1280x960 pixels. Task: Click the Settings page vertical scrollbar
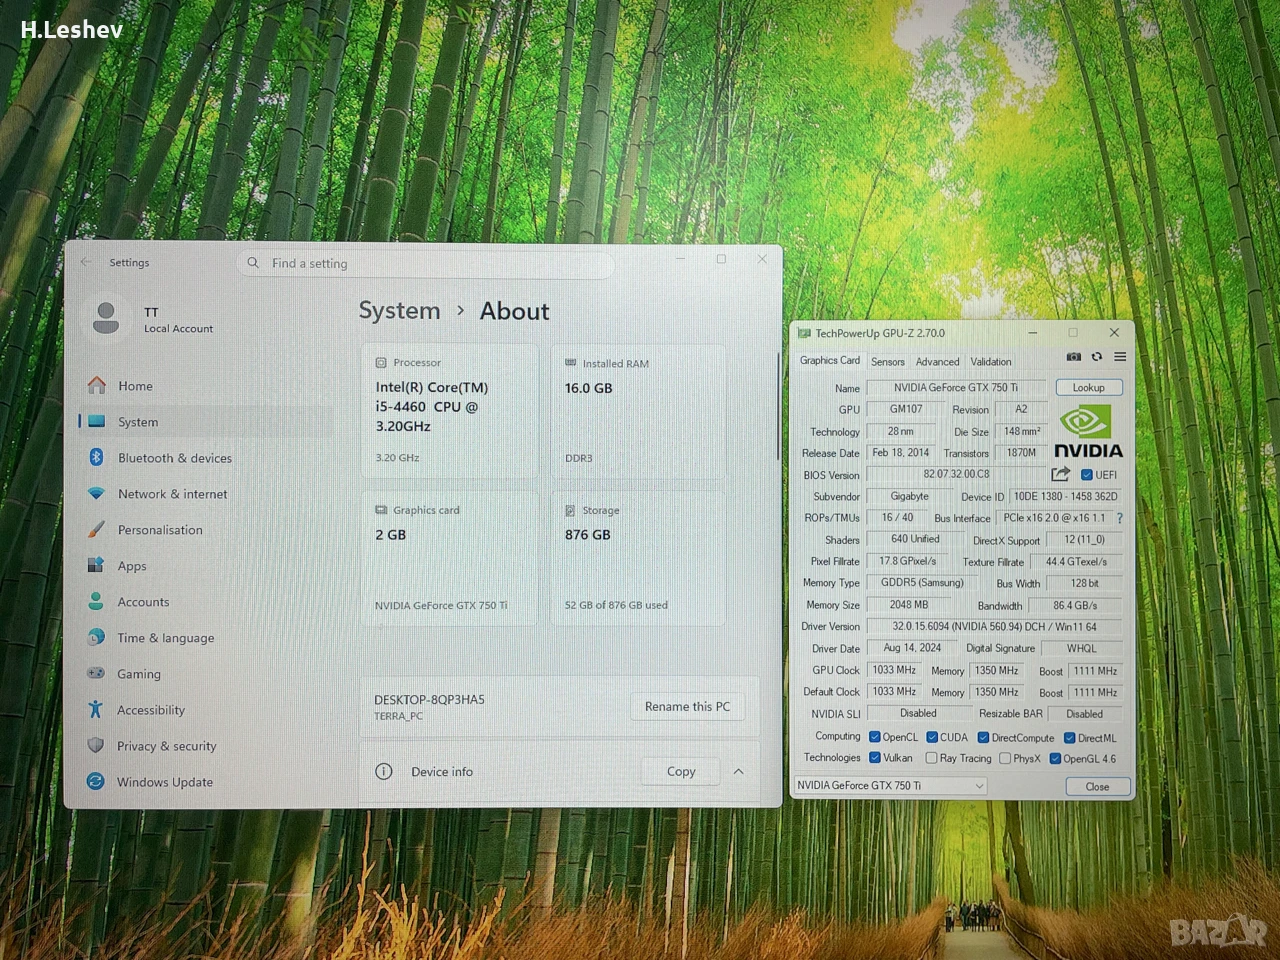point(777,405)
